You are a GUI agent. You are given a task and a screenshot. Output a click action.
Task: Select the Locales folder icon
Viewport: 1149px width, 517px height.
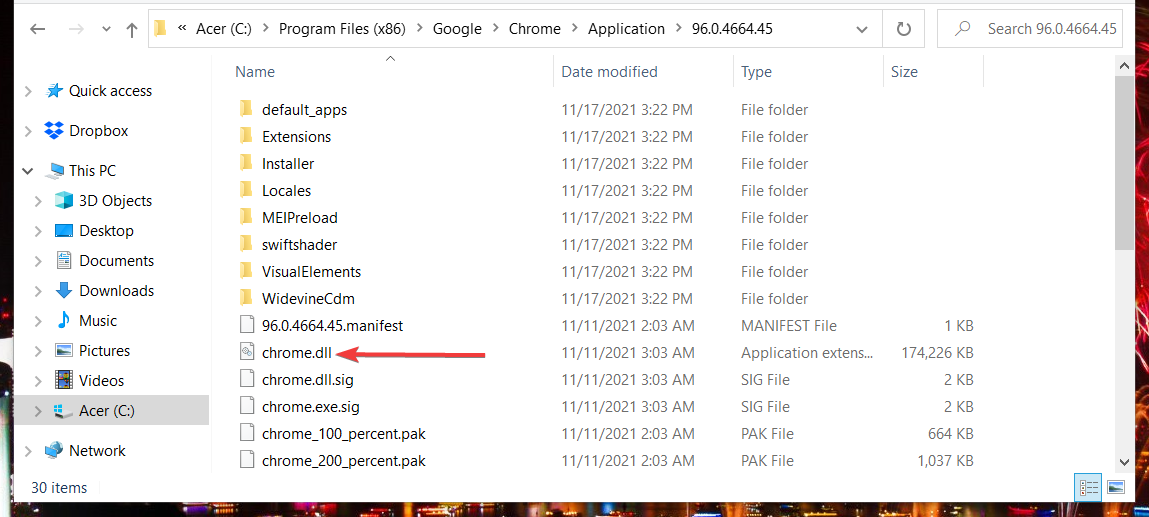[x=247, y=191]
